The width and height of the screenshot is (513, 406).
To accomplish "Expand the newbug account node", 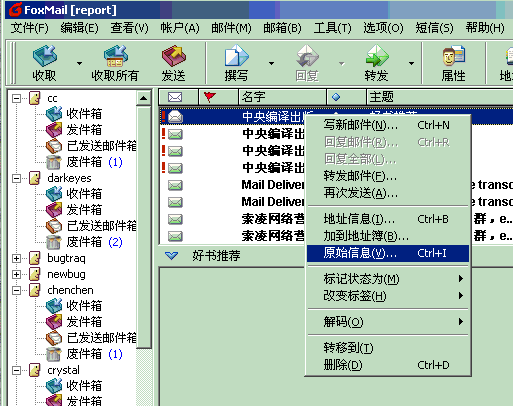I will tap(16, 274).
